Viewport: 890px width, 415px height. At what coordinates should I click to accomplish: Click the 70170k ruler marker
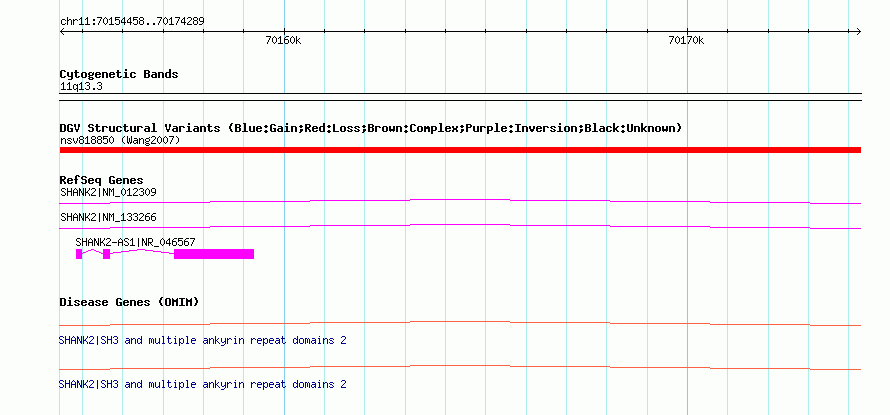686,40
